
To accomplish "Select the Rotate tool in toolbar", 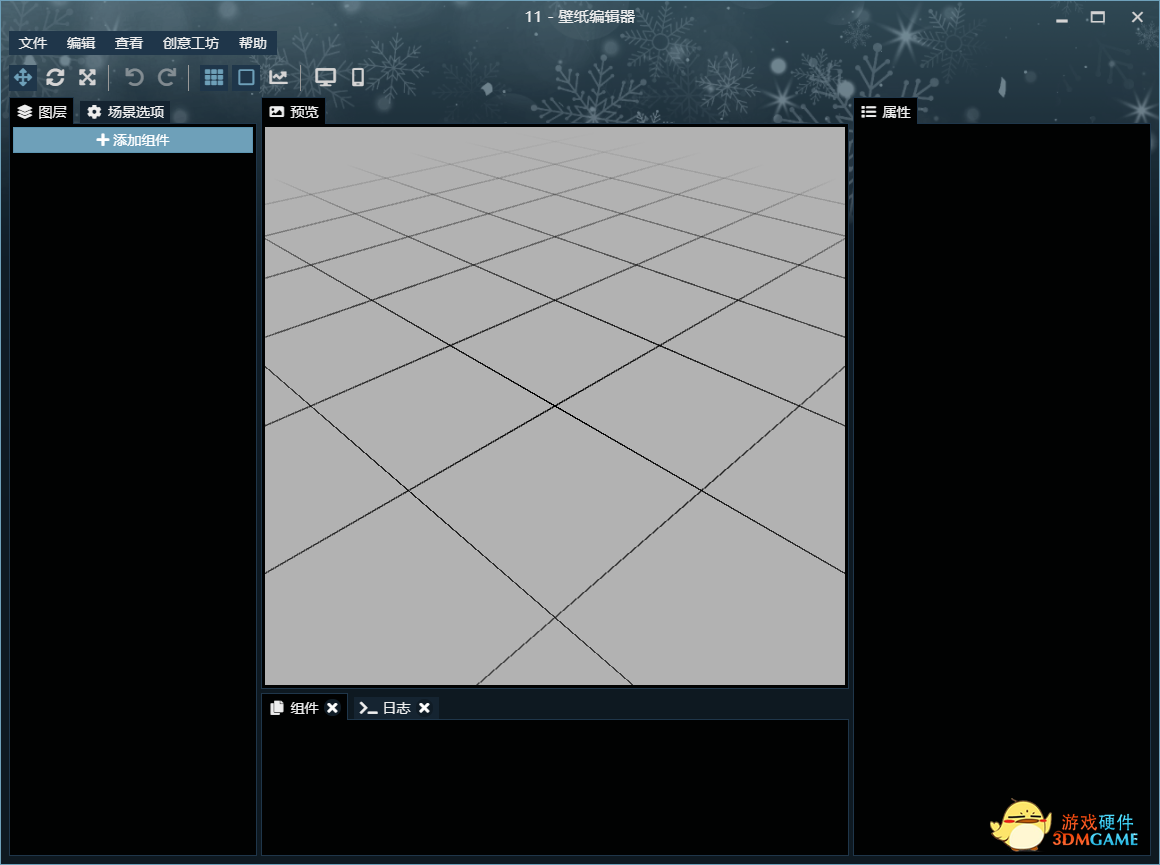I will pyautogui.click(x=55, y=77).
